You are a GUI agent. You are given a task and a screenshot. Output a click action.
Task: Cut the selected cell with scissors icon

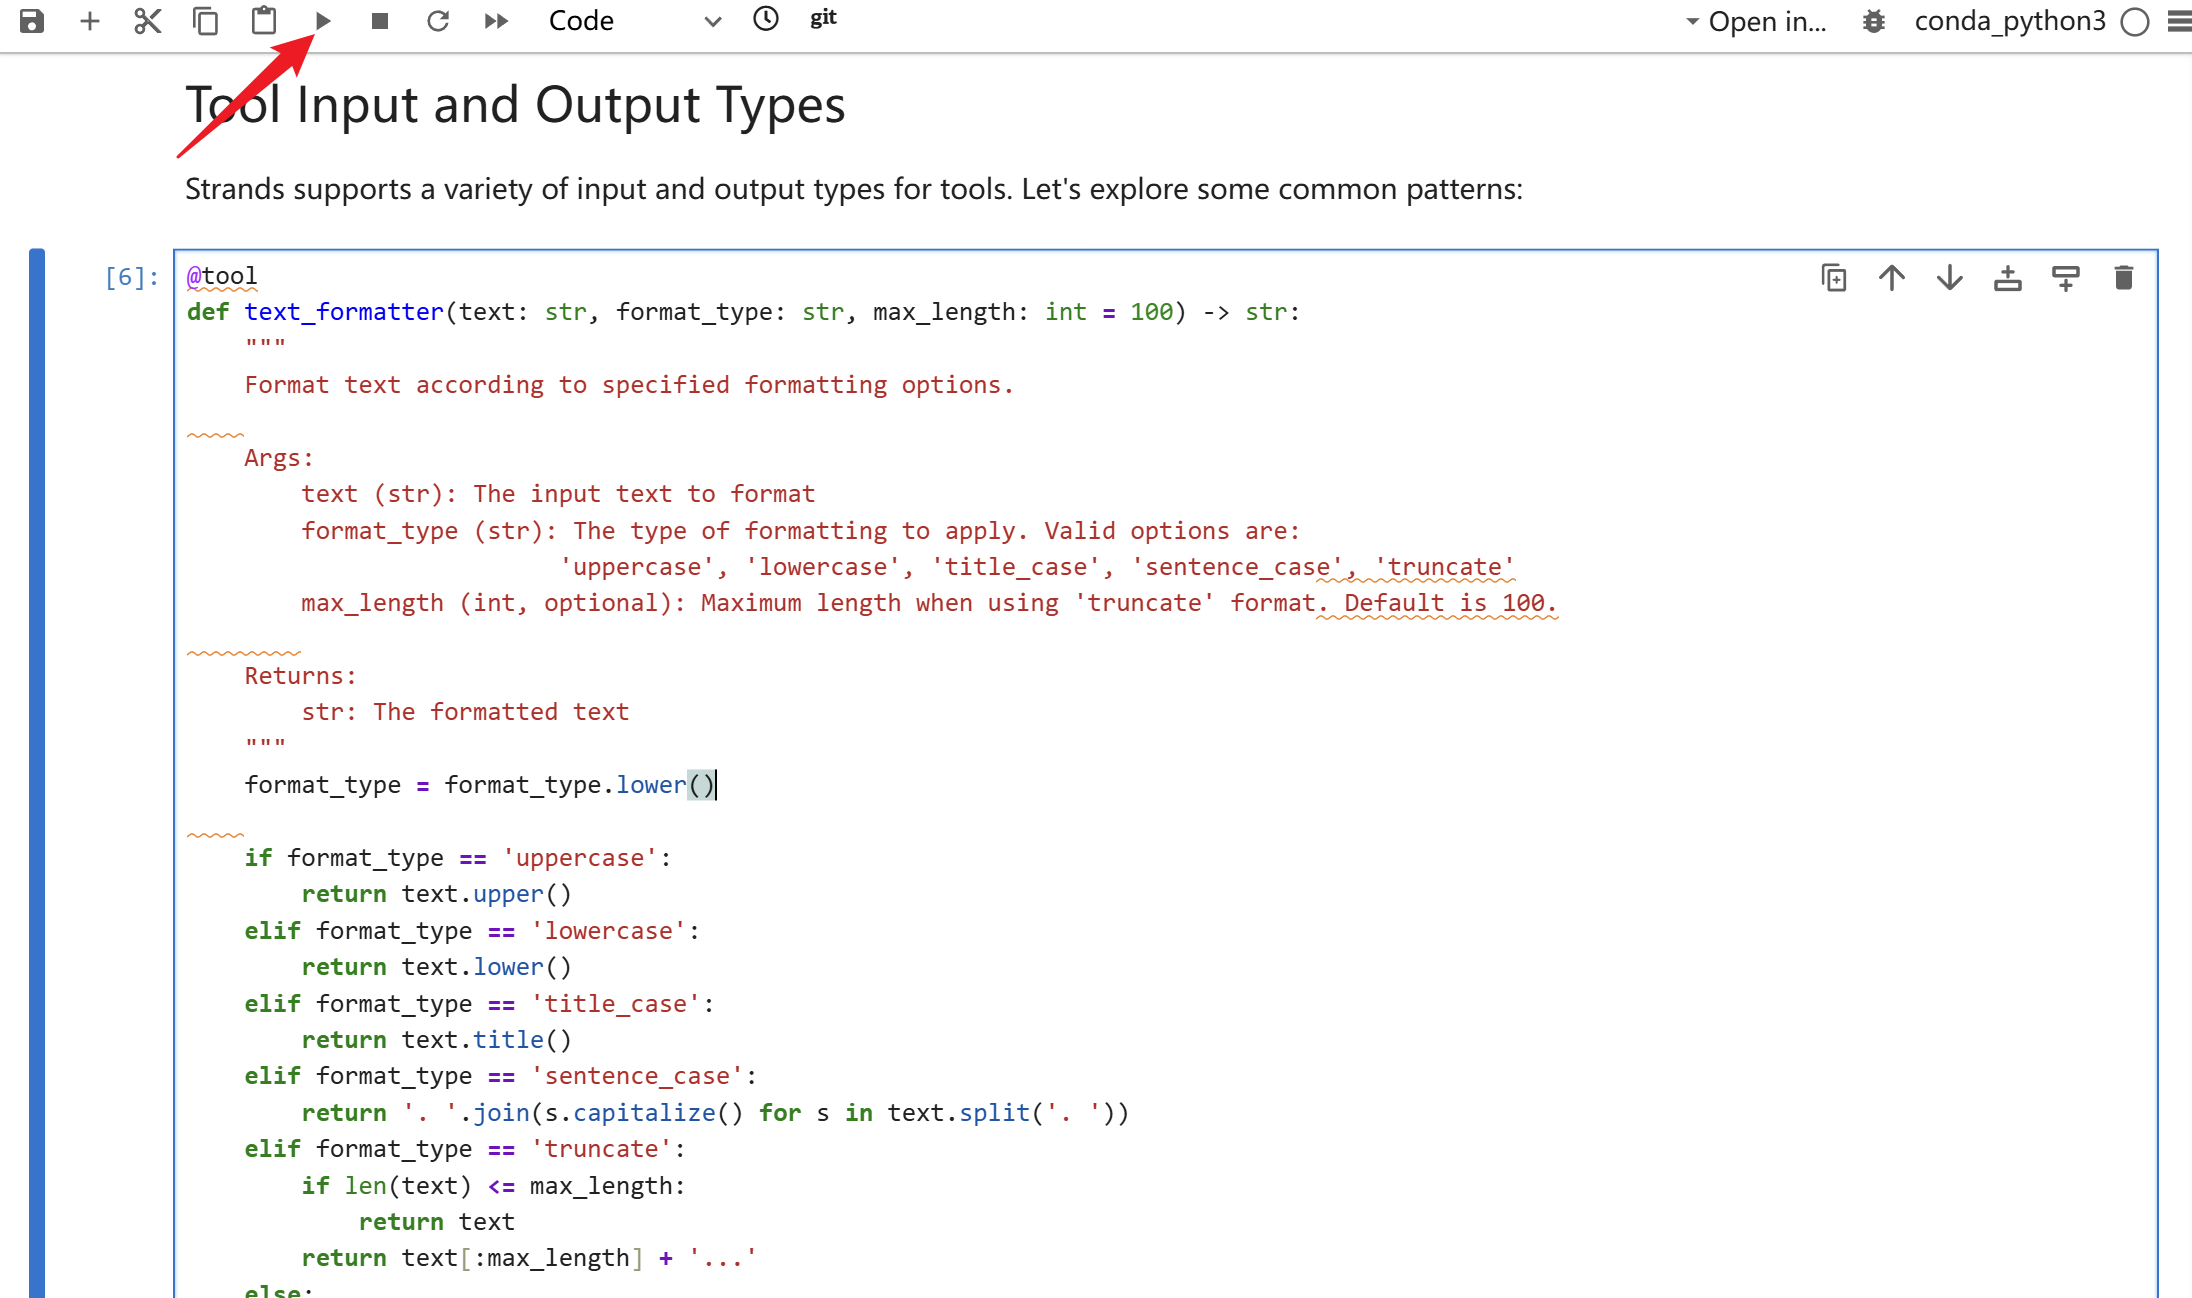click(148, 21)
